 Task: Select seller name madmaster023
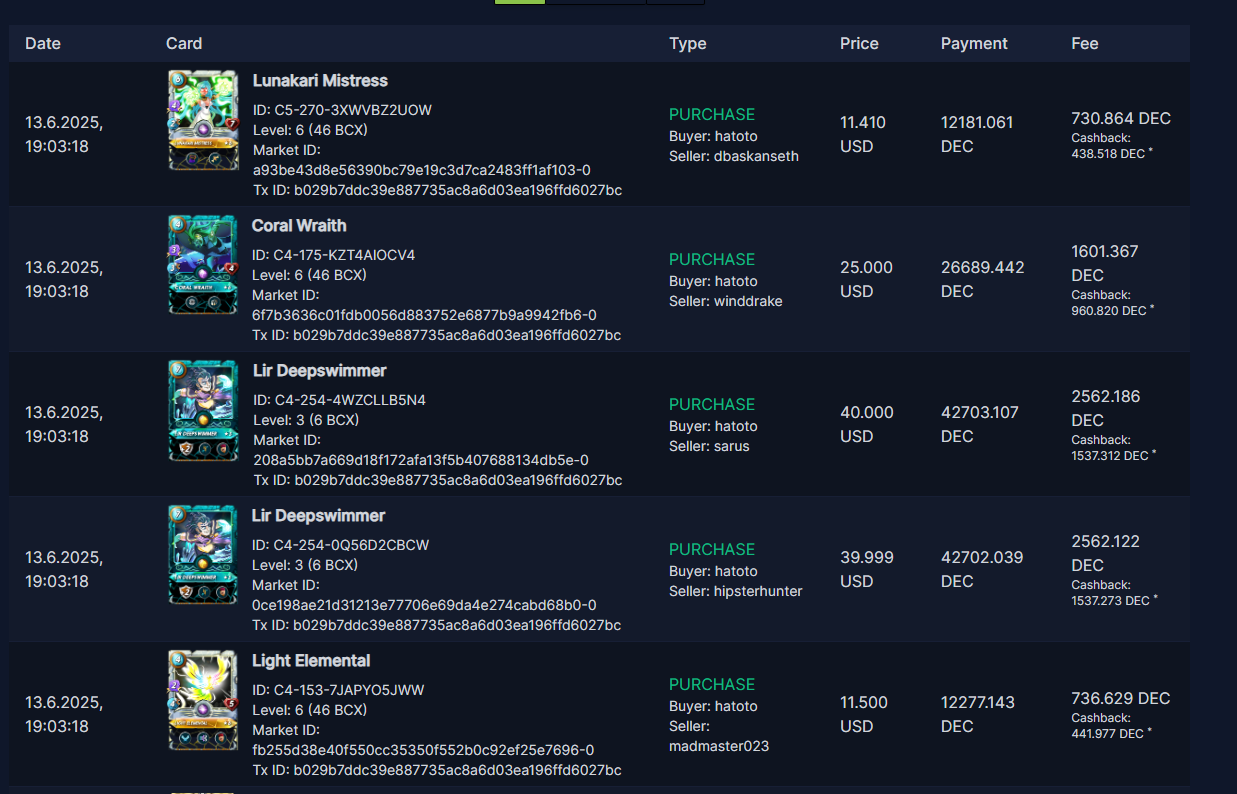point(719,746)
